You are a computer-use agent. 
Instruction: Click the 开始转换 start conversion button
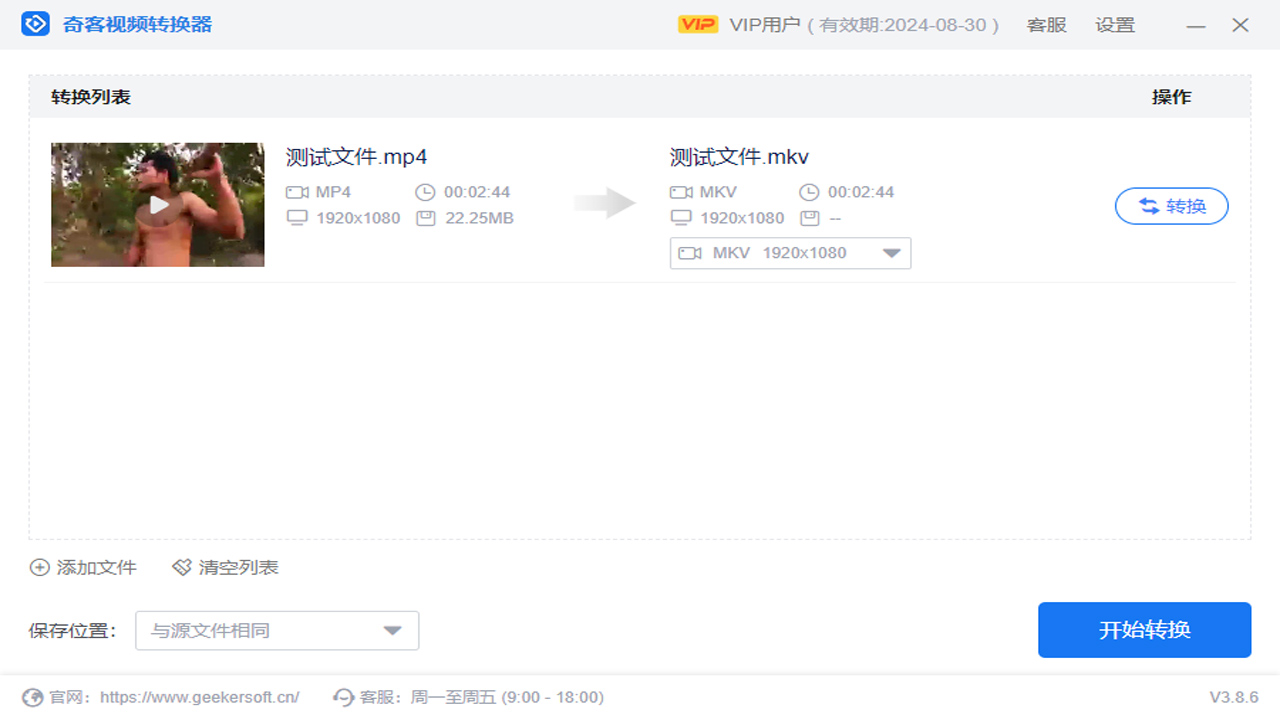tap(1144, 630)
